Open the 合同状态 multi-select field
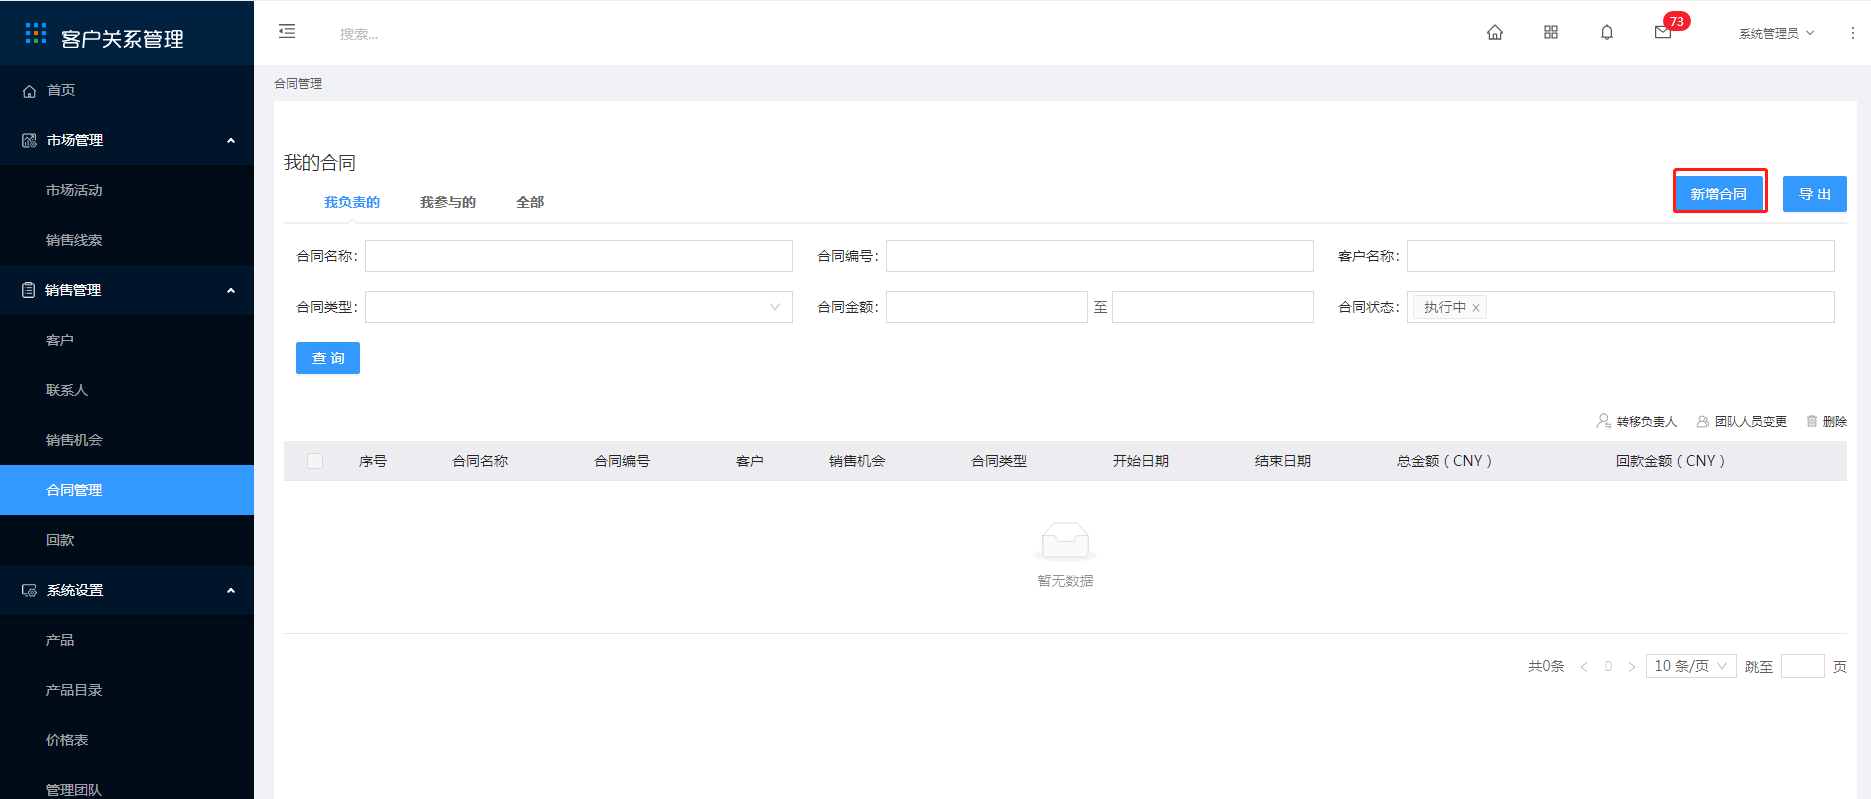This screenshot has width=1871, height=799. click(1621, 307)
